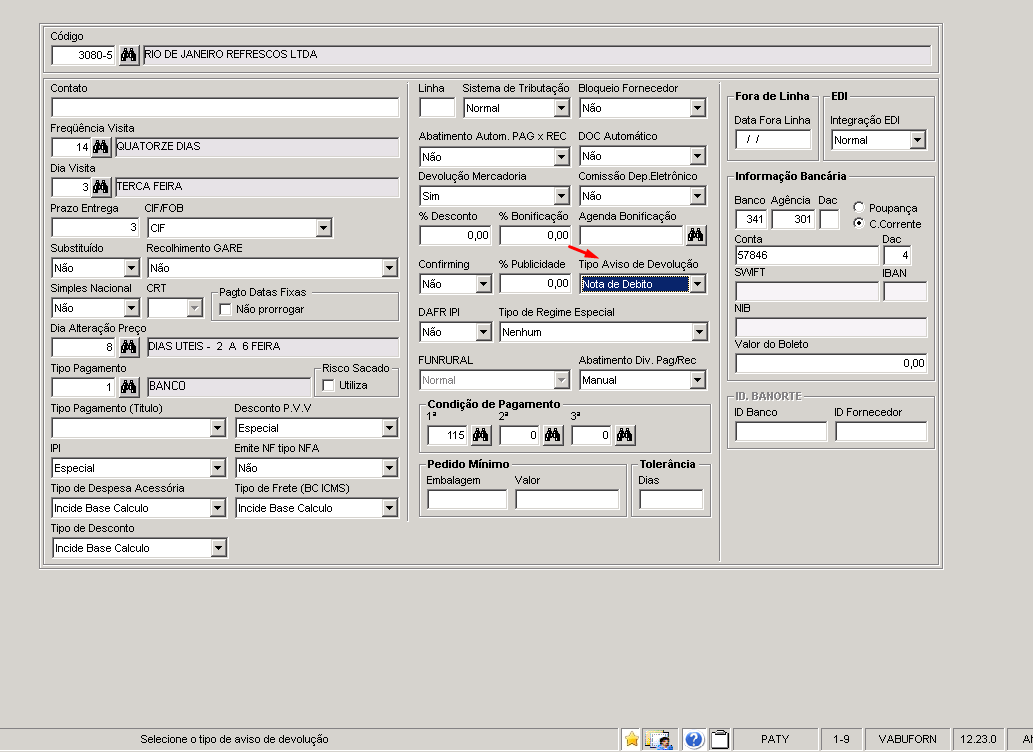Screen dimensions: 1033x752
Task: Open Tipo Pagamento (Título) dropdown
Action: coord(218,428)
